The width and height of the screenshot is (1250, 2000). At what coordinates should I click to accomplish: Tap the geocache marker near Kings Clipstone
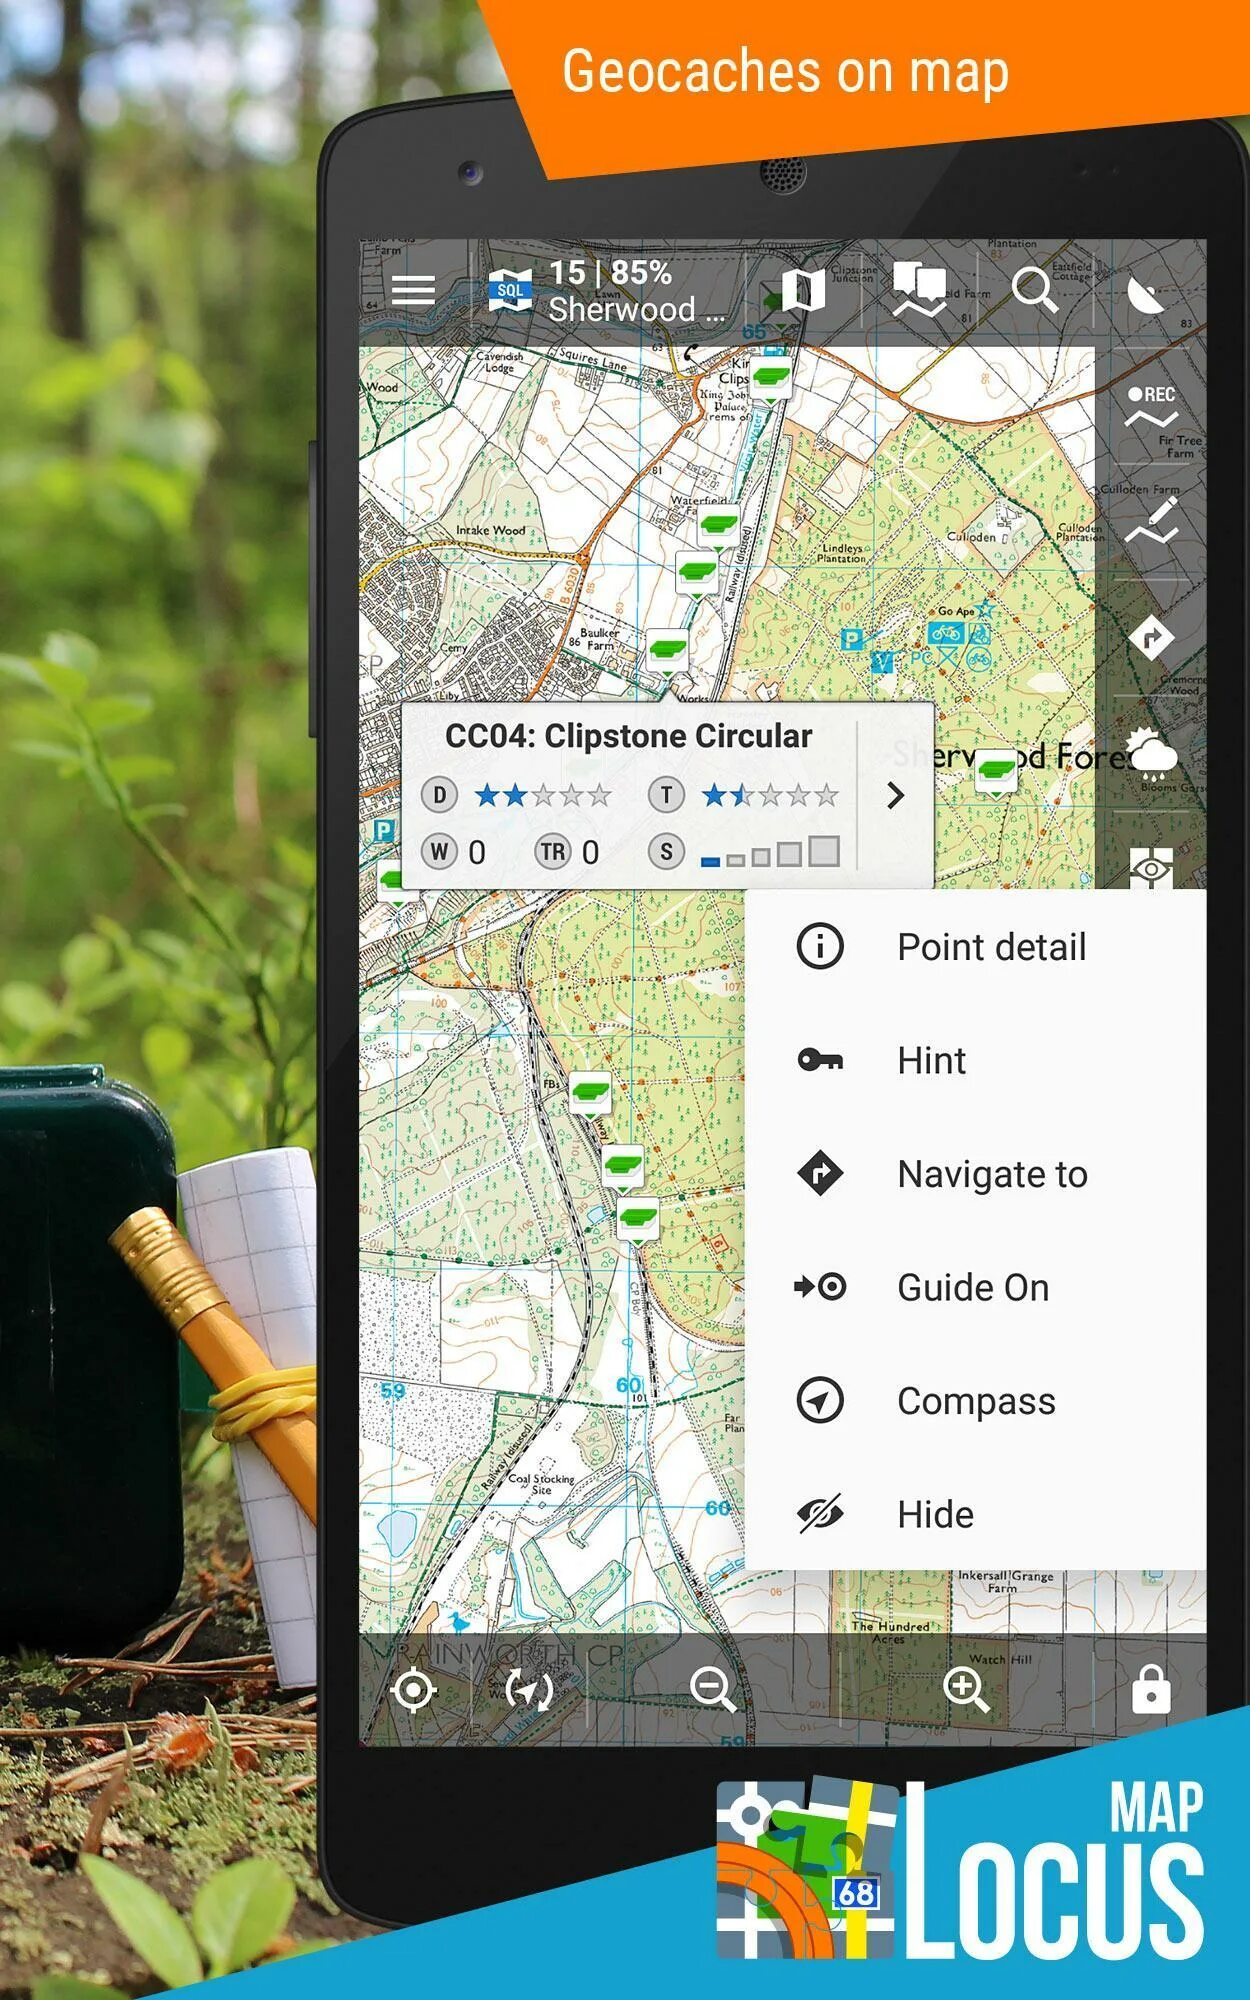771,380
